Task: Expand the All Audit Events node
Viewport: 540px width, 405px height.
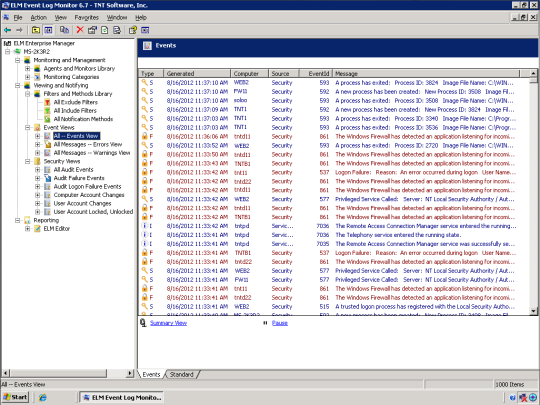Action: (x=38, y=169)
